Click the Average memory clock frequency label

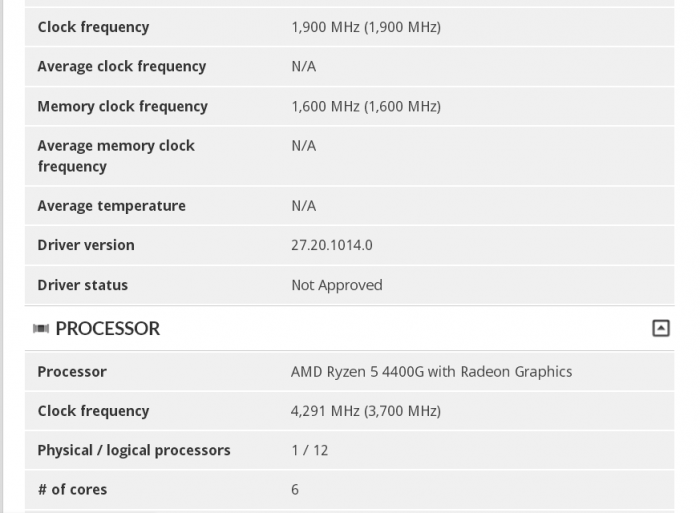coord(116,156)
